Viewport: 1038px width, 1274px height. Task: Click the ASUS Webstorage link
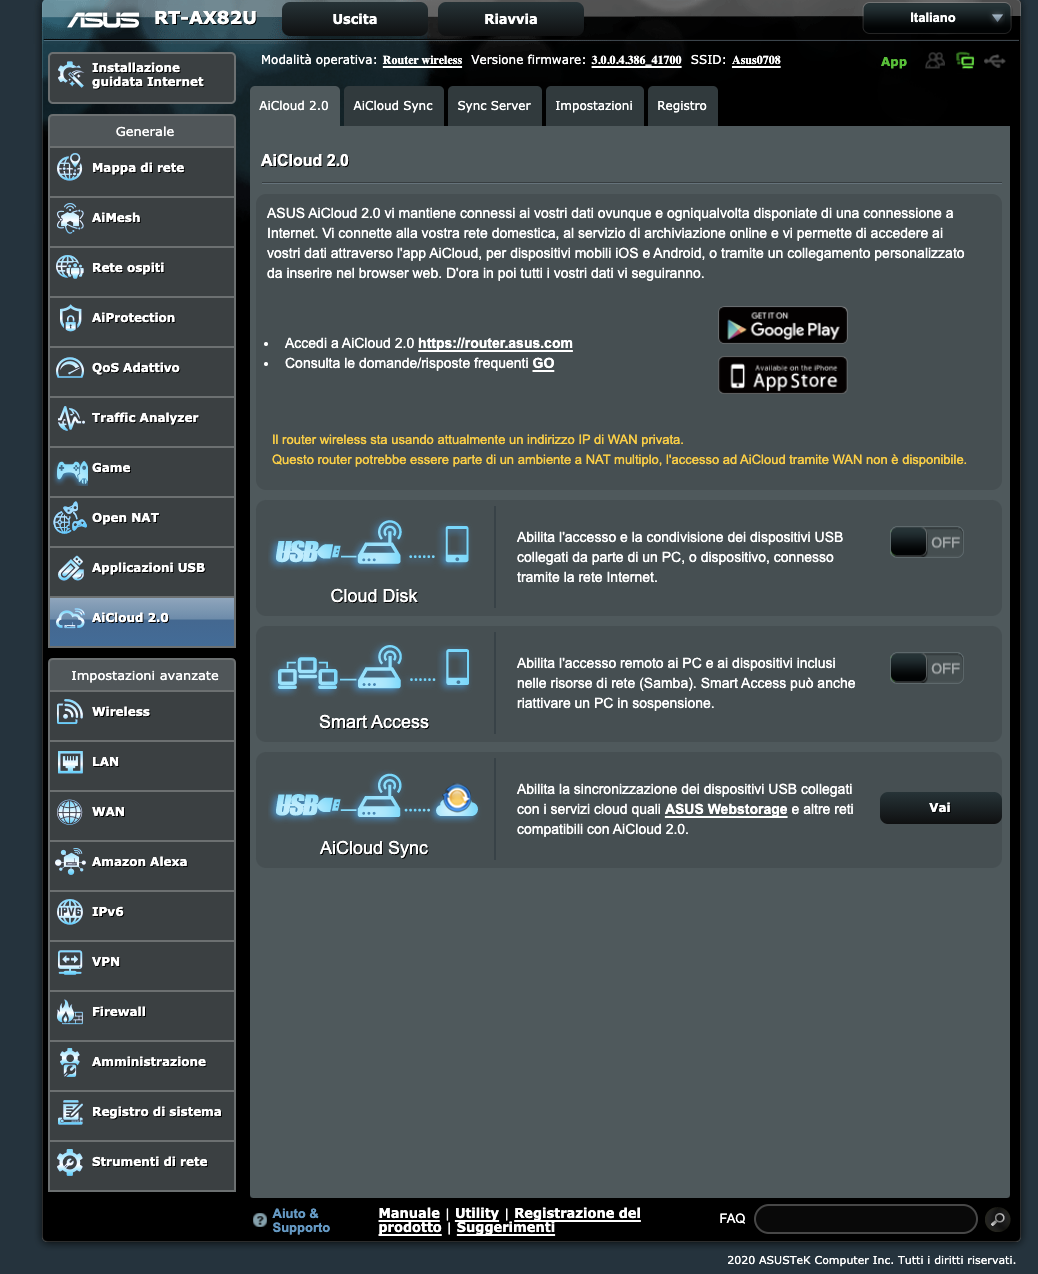tap(726, 809)
